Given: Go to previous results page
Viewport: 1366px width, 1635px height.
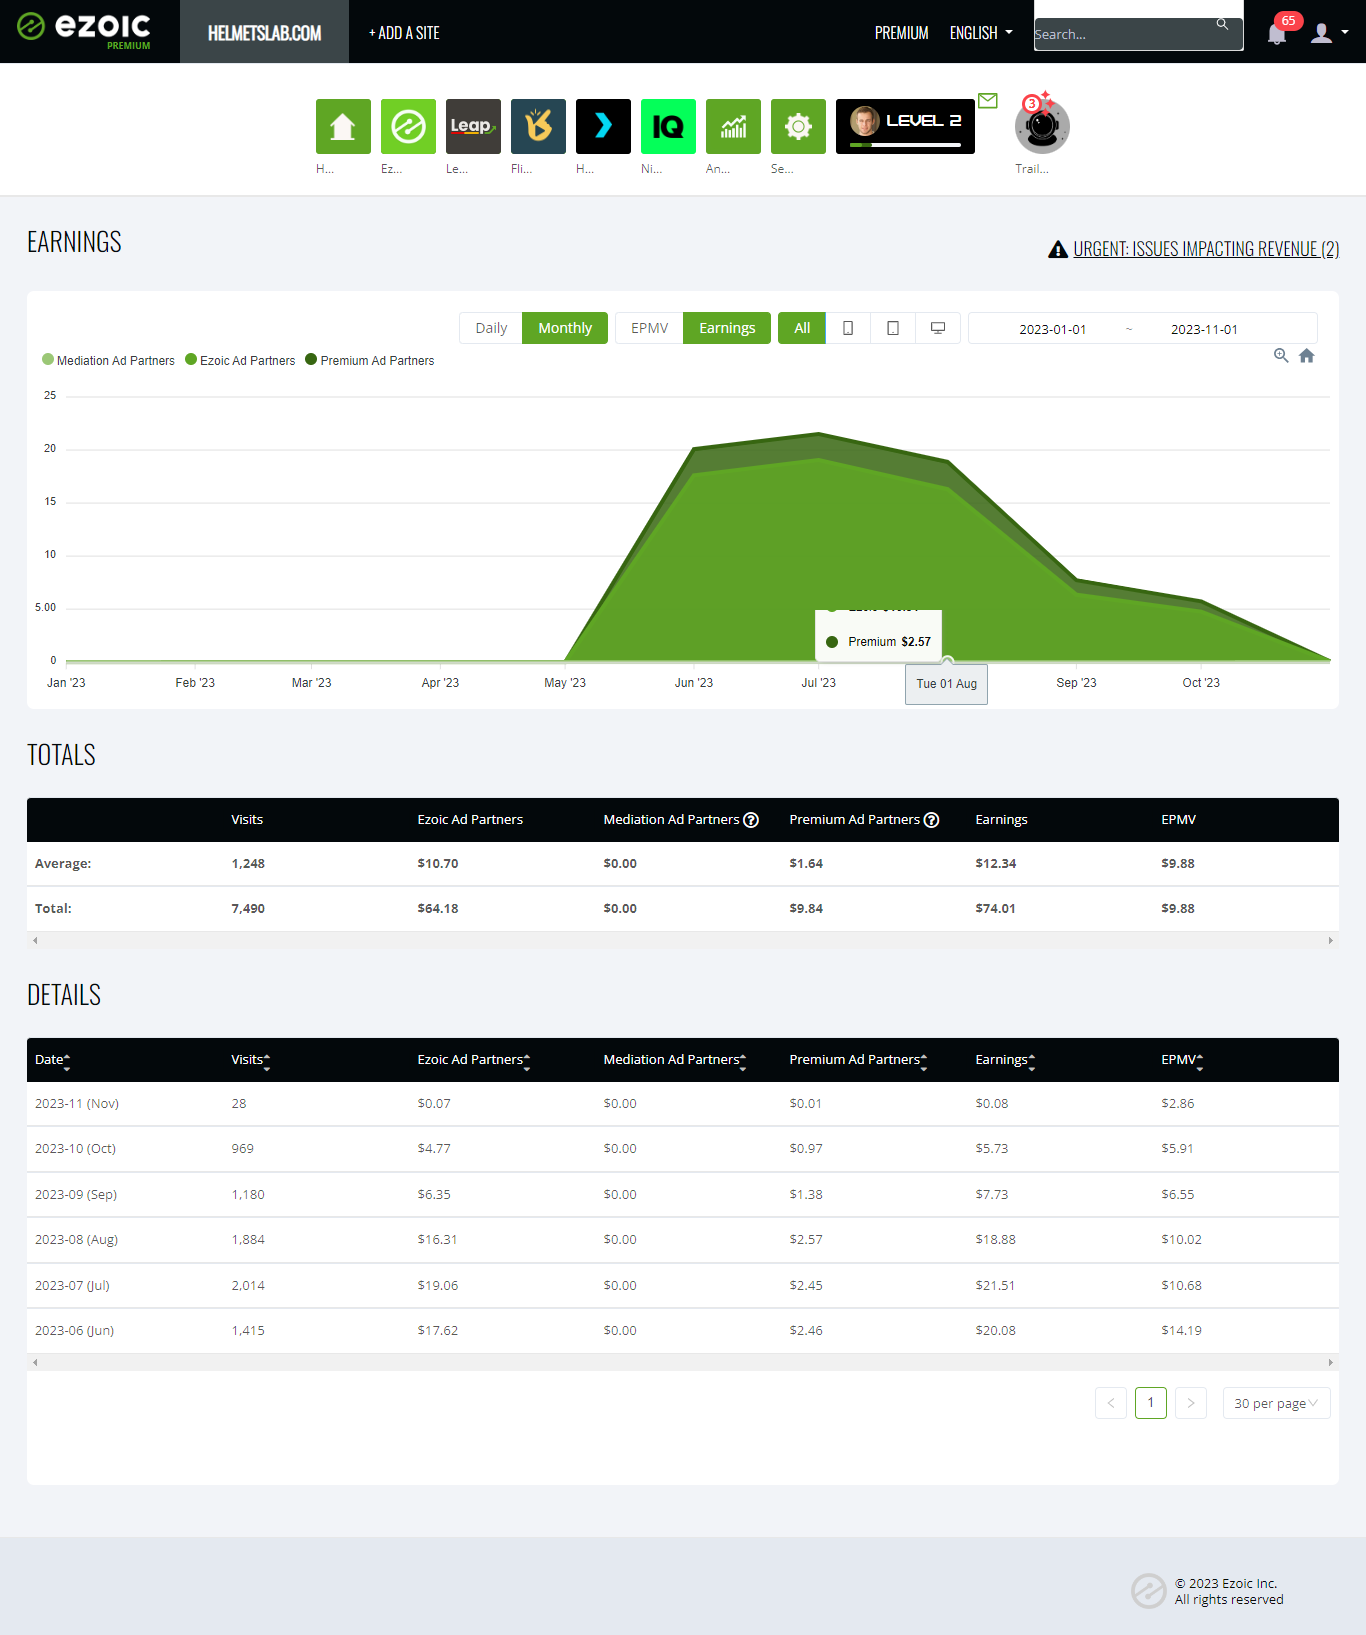Looking at the screenshot, I should pos(1111,1403).
